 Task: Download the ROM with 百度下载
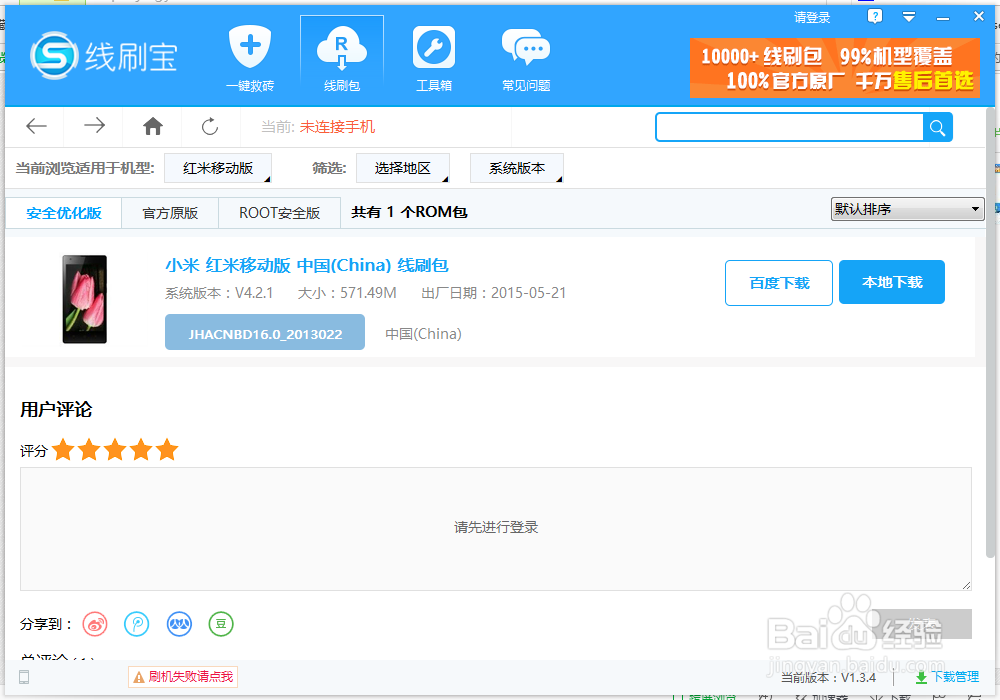(x=779, y=282)
